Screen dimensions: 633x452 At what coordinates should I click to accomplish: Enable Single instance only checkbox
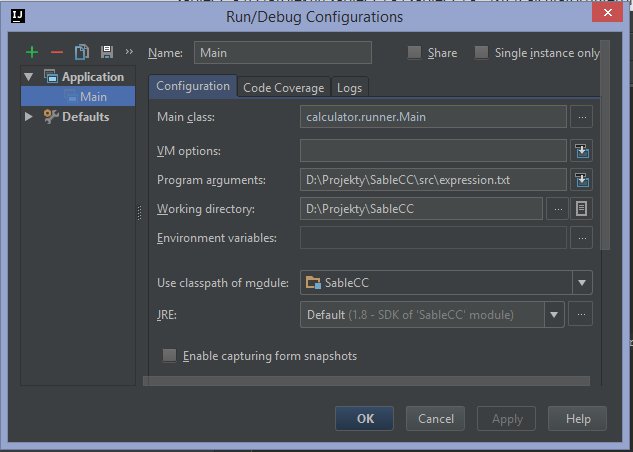tap(481, 52)
